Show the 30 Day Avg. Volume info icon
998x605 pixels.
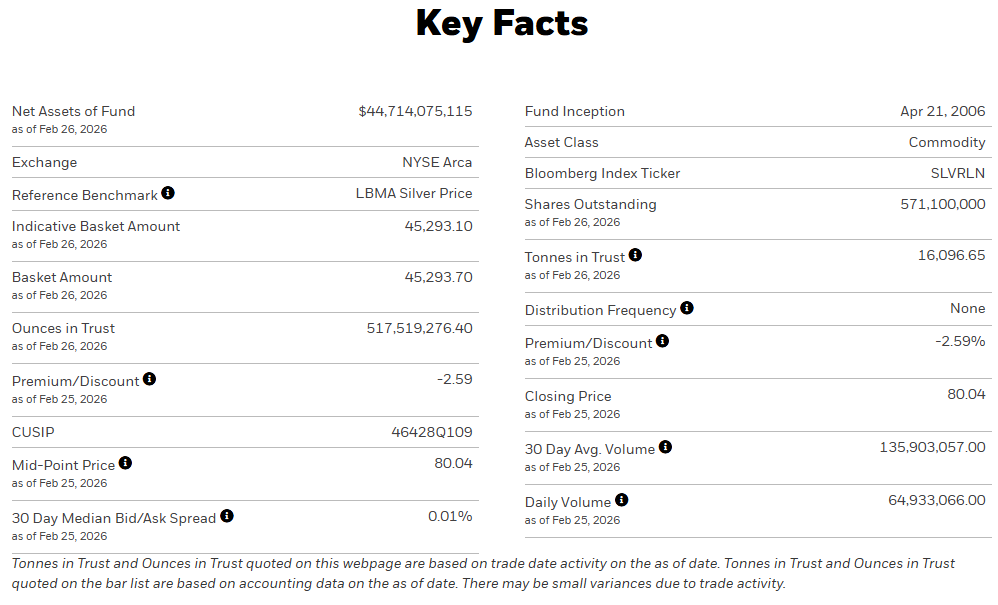click(x=665, y=448)
